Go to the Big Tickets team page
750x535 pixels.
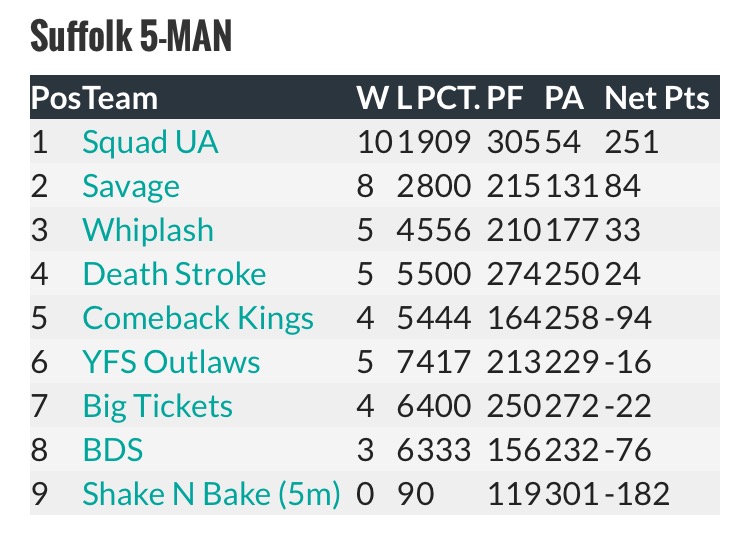coord(157,406)
